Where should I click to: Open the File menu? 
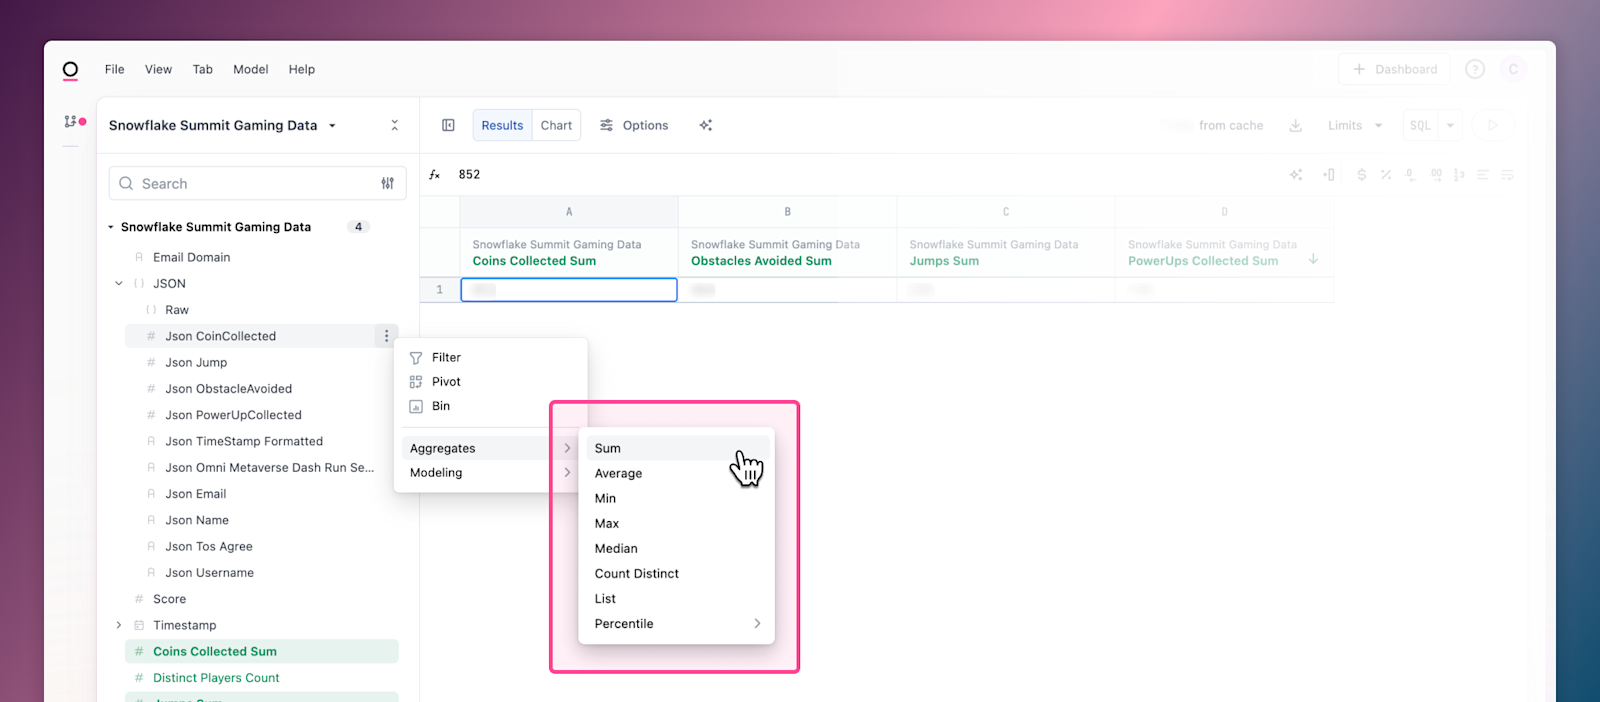pyautogui.click(x=115, y=69)
